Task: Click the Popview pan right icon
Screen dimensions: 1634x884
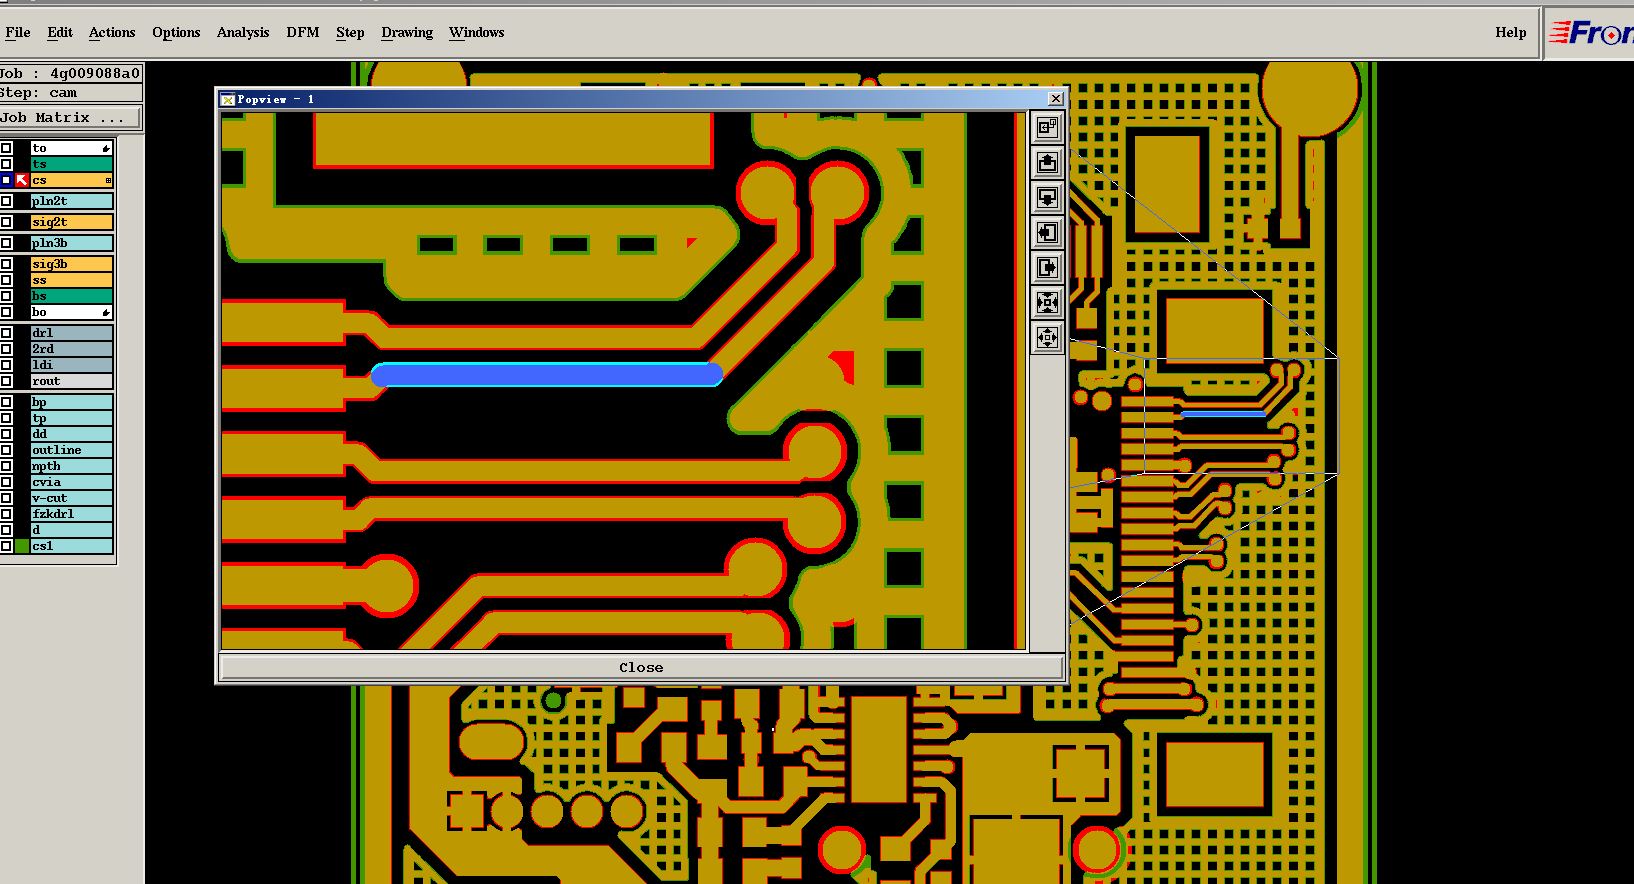Action: pyautogui.click(x=1047, y=268)
